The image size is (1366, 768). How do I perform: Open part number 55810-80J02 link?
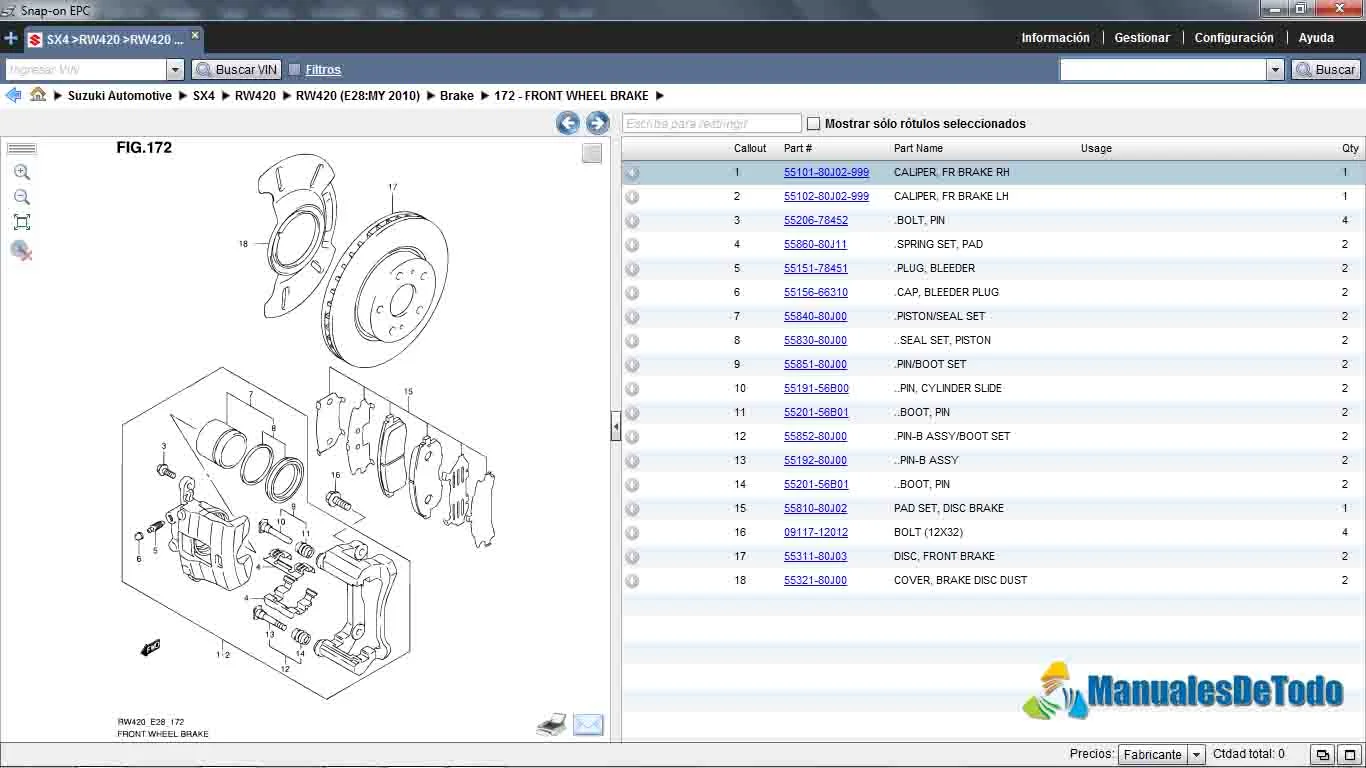click(x=815, y=508)
